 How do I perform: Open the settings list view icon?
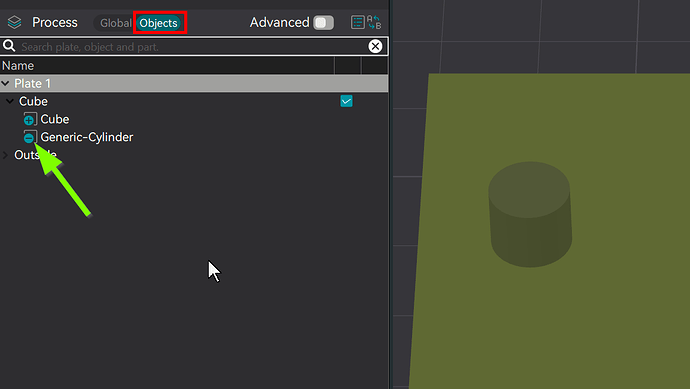(x=358, y=22)
